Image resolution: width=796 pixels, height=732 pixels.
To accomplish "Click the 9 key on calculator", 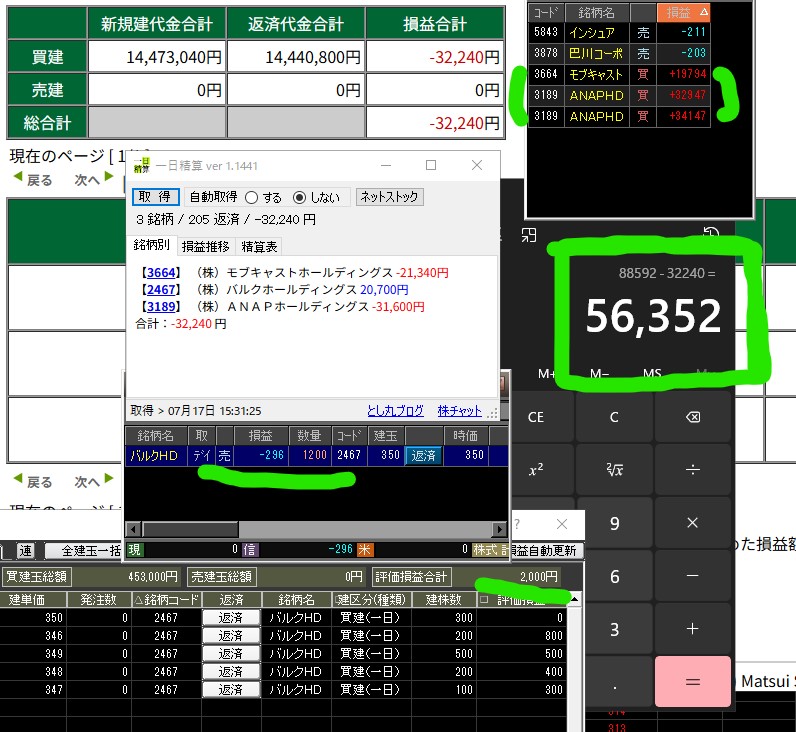I will (614, 523).
